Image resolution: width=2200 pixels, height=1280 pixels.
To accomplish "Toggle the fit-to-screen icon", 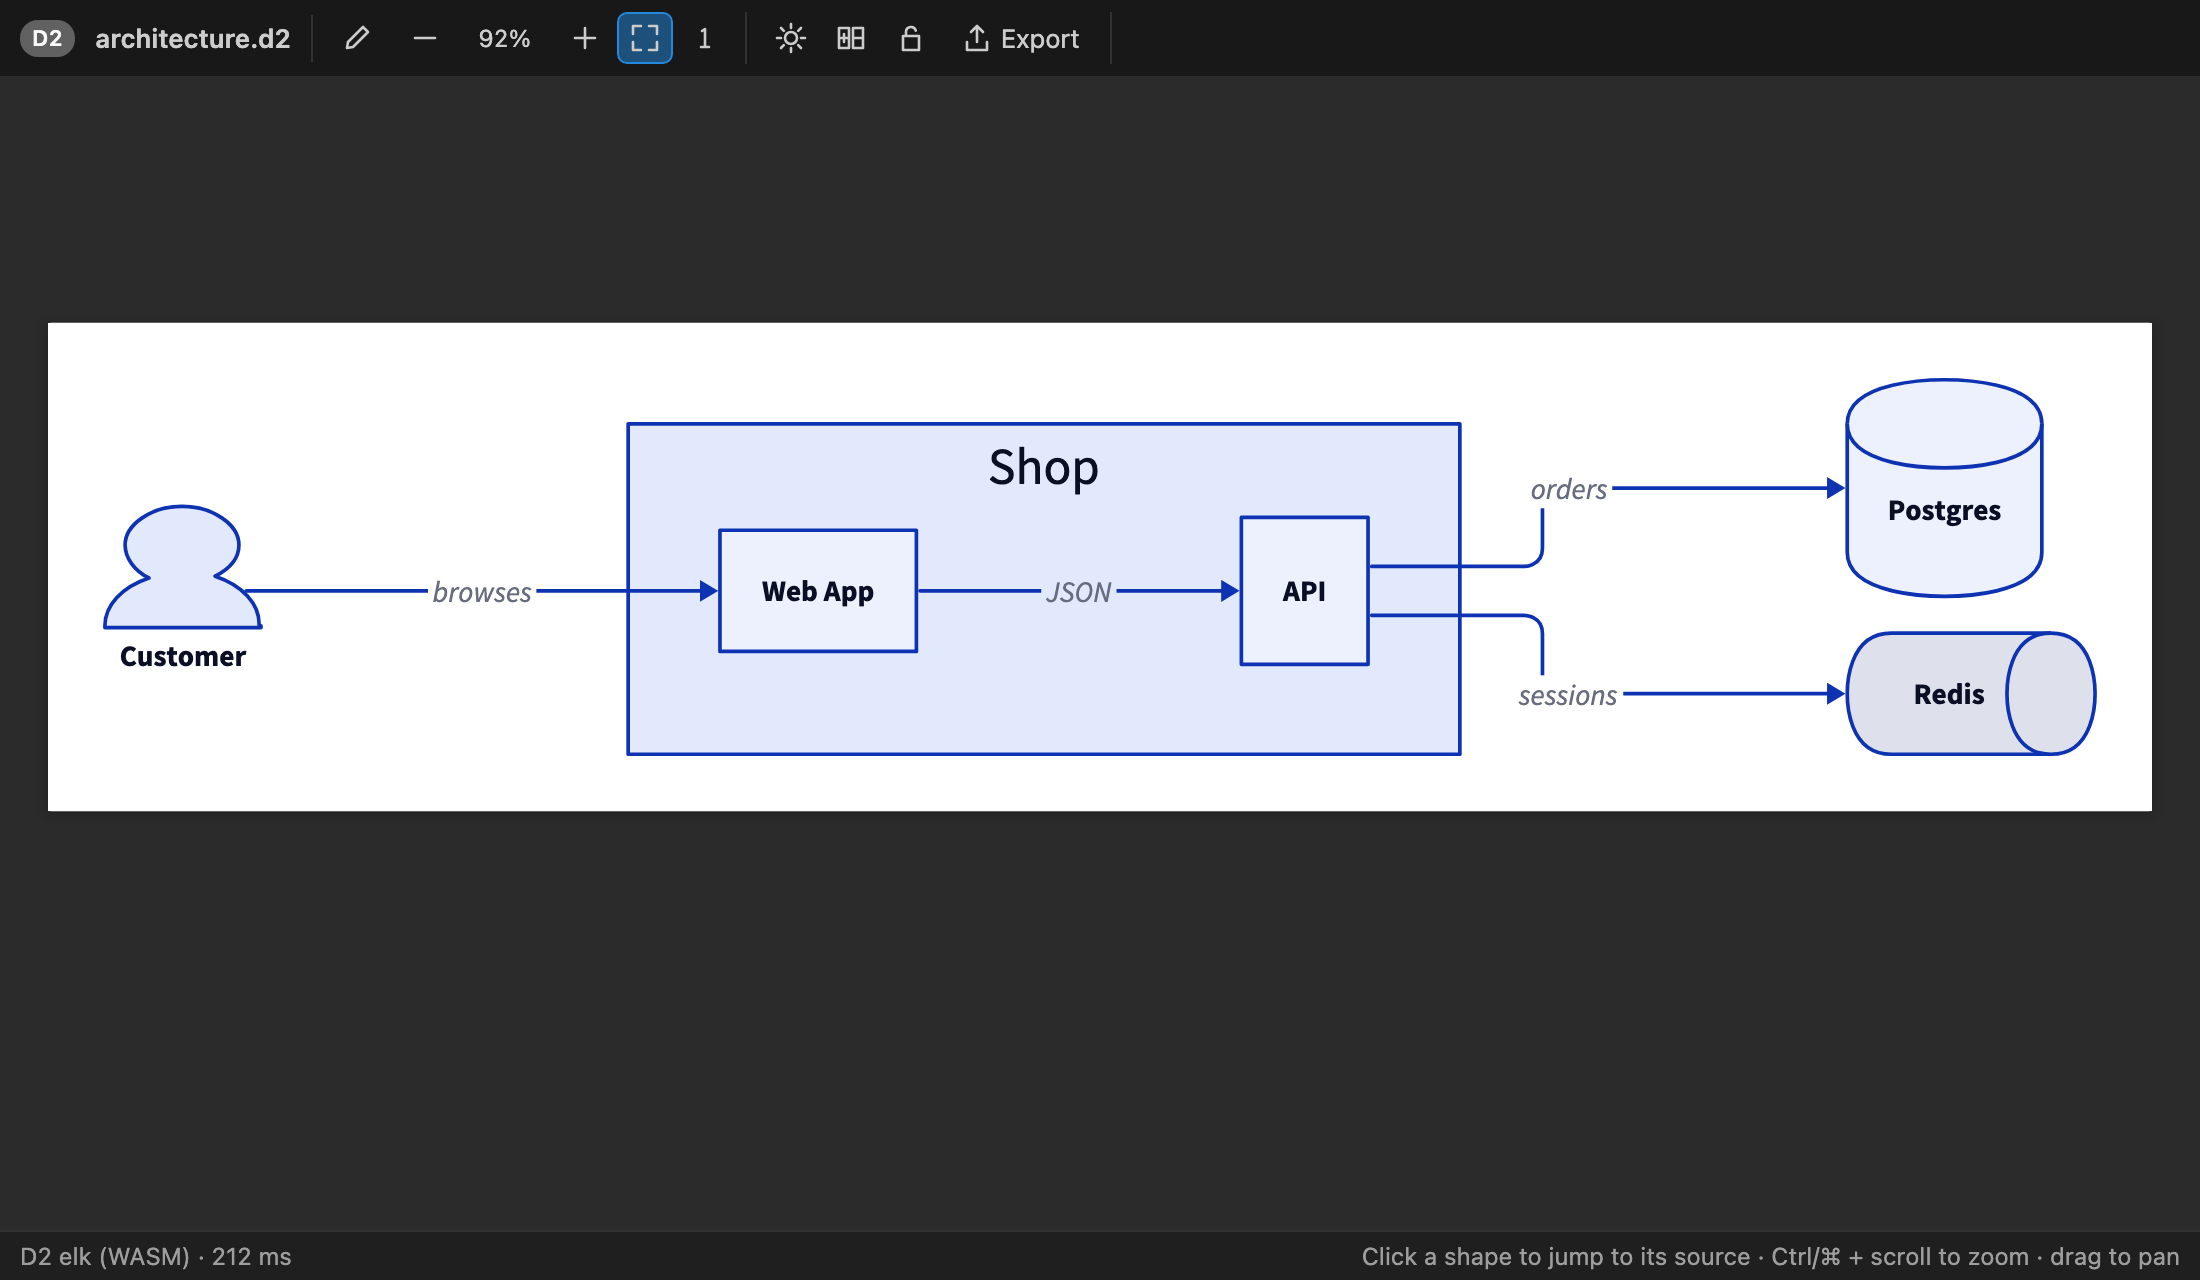I will click(645, 38).
